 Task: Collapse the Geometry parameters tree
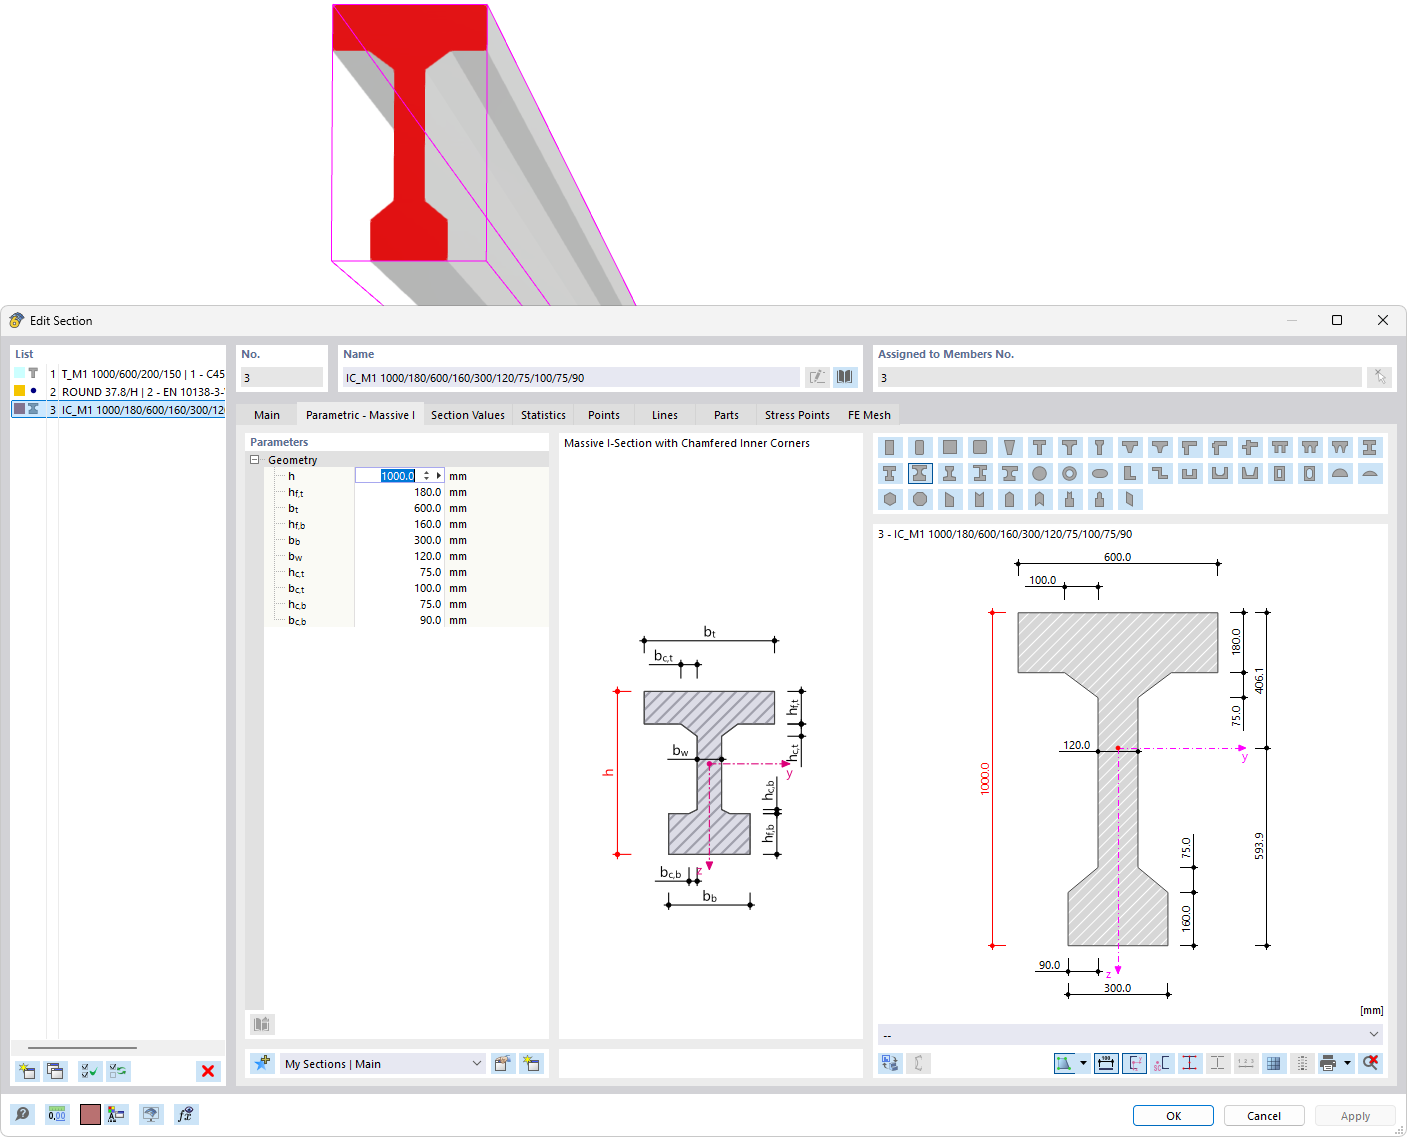pyautogui.click(x=255, y=459)
